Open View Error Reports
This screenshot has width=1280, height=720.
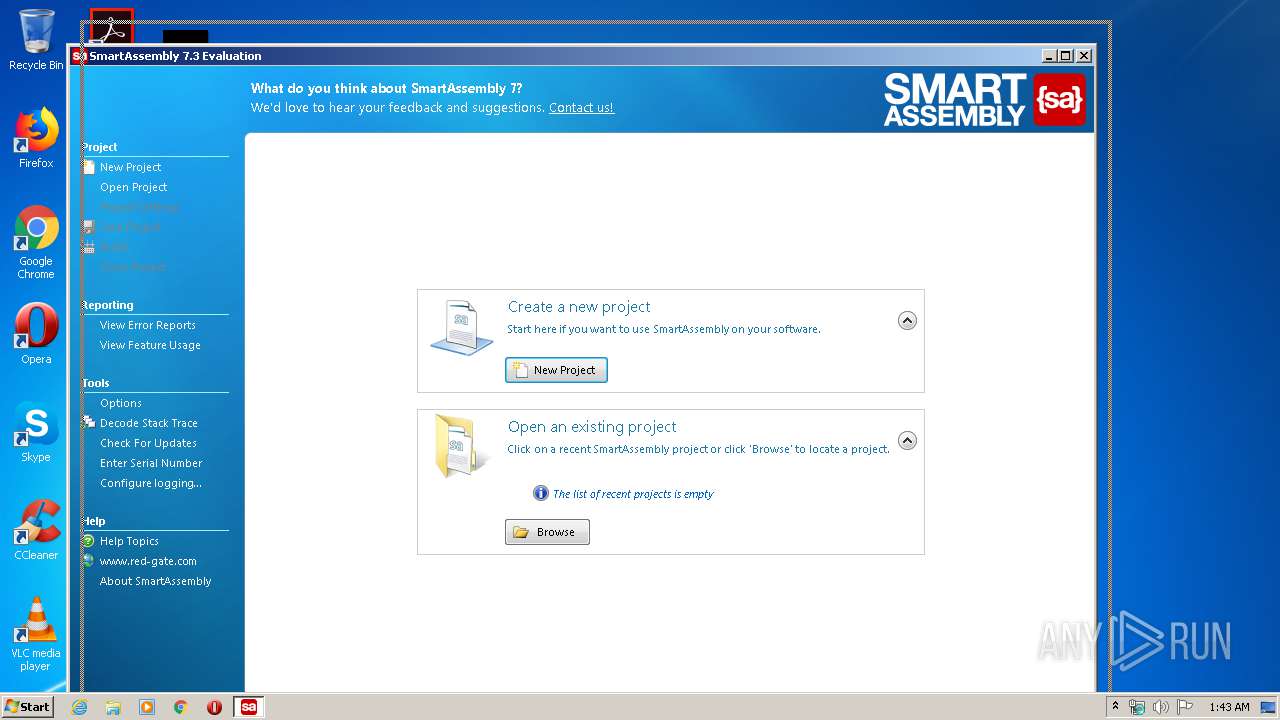147,325
